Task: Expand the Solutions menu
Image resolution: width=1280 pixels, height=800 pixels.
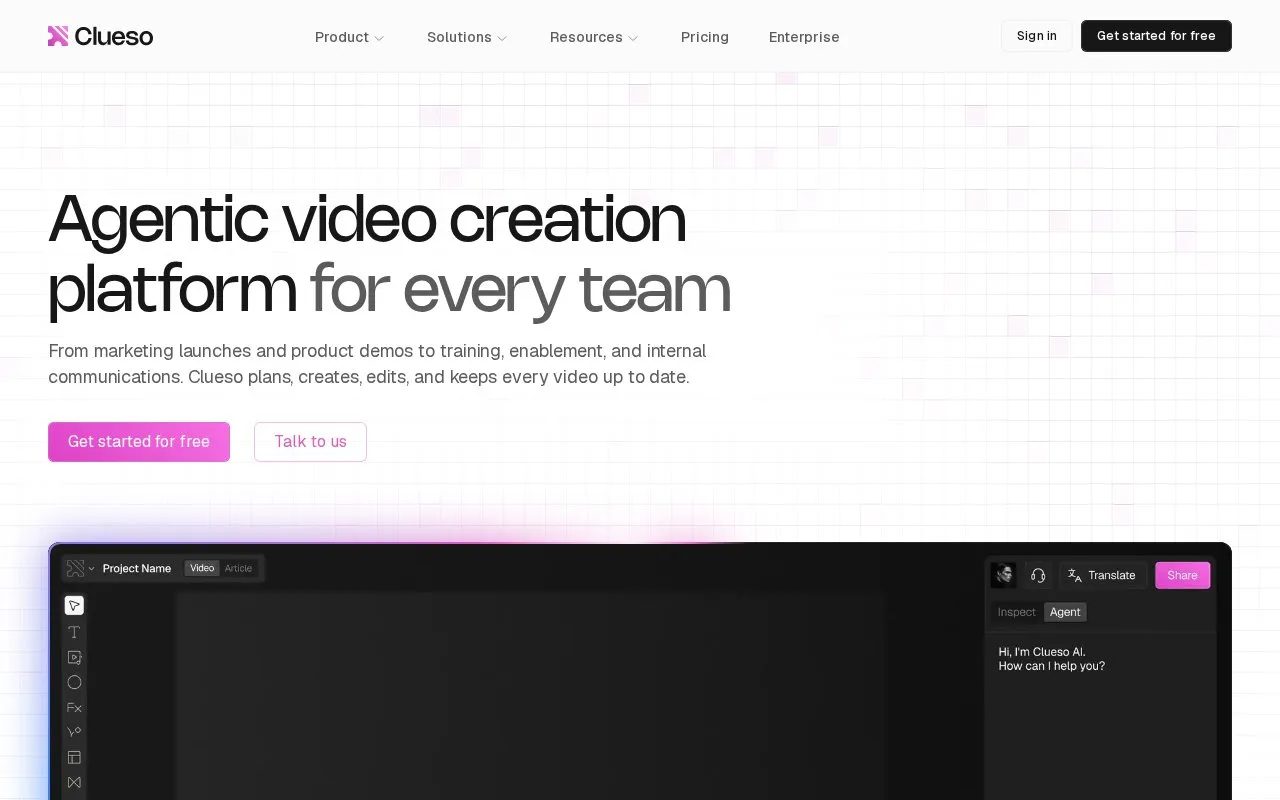Action: coord(467,37)
